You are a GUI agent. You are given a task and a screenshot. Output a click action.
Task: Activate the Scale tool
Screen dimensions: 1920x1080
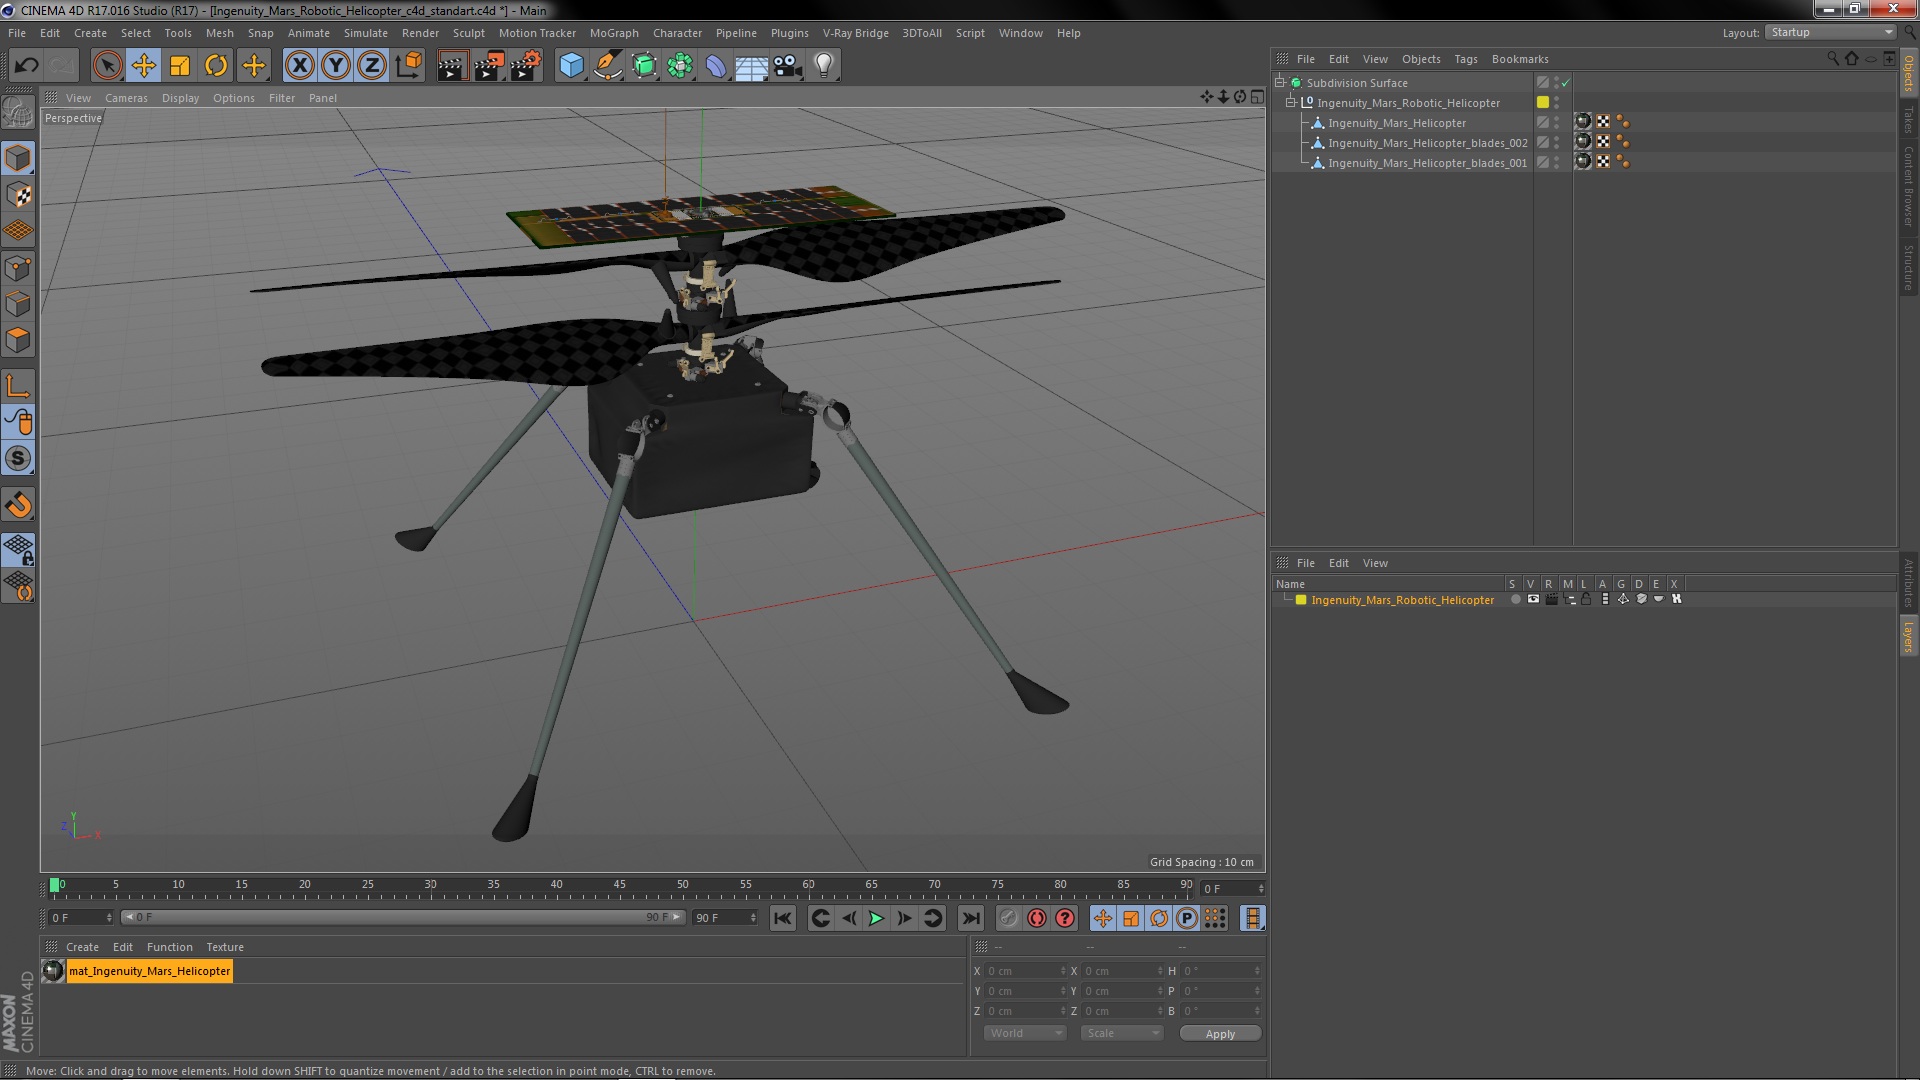click(180, 66)
